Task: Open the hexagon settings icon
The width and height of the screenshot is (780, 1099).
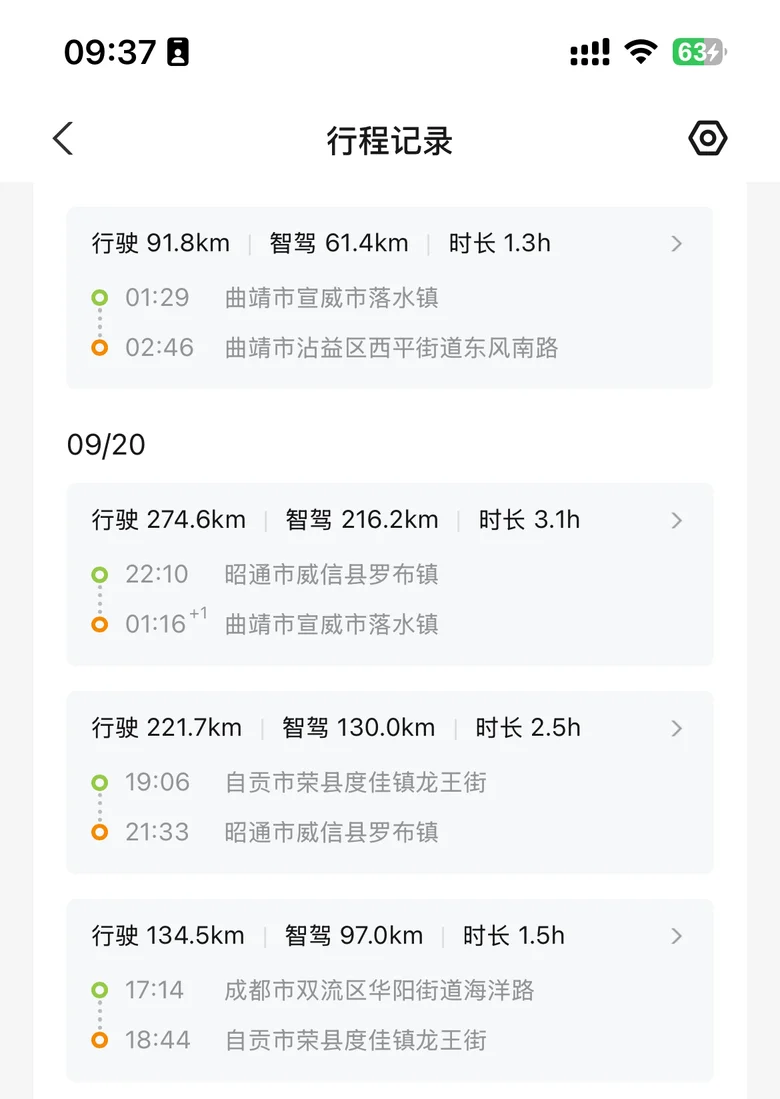Action: [x=707, y=138]
